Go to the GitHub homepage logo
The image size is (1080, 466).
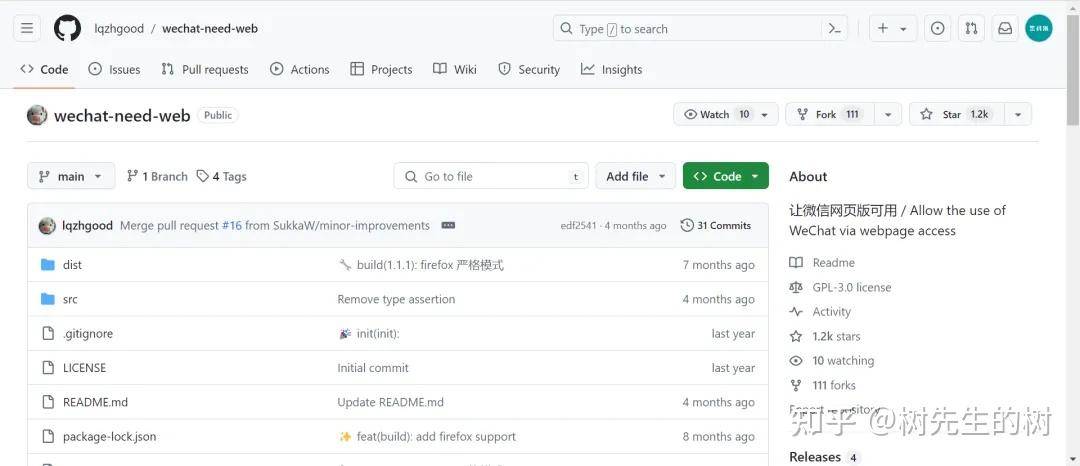pyautogui.click(x=68, y=28)
